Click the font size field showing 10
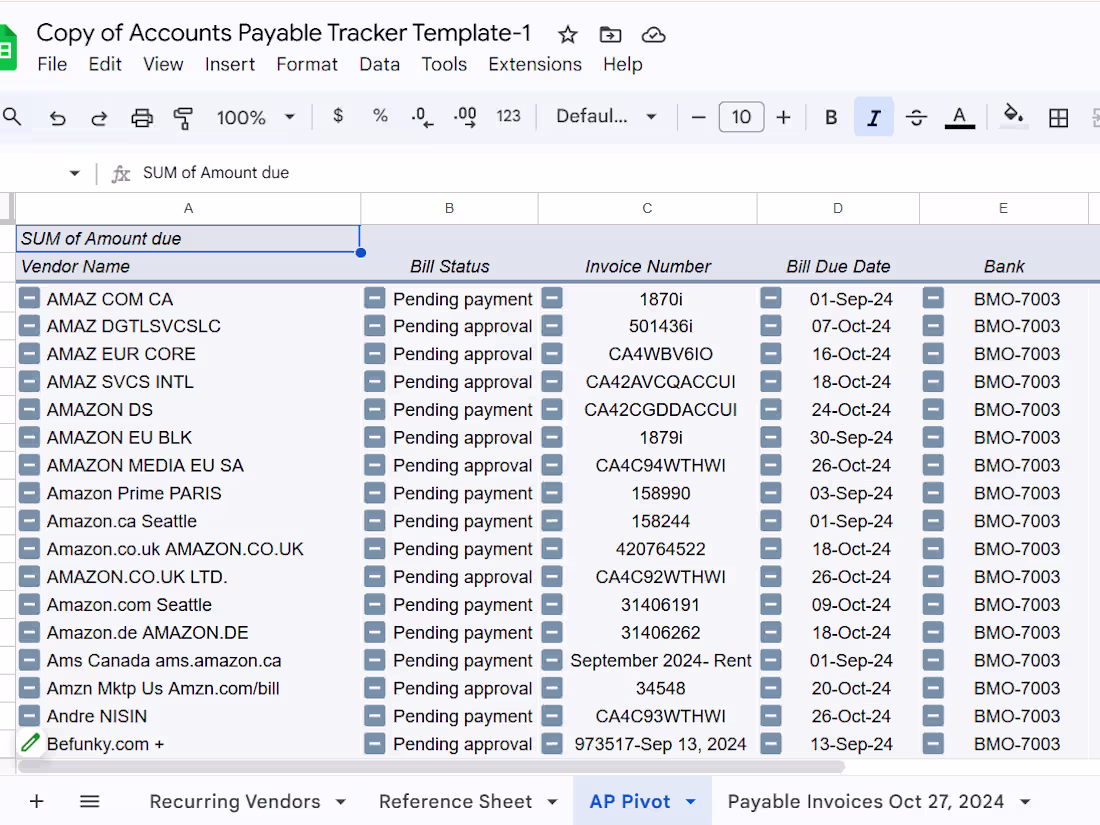1100x825 pixels. coord(741,117)
